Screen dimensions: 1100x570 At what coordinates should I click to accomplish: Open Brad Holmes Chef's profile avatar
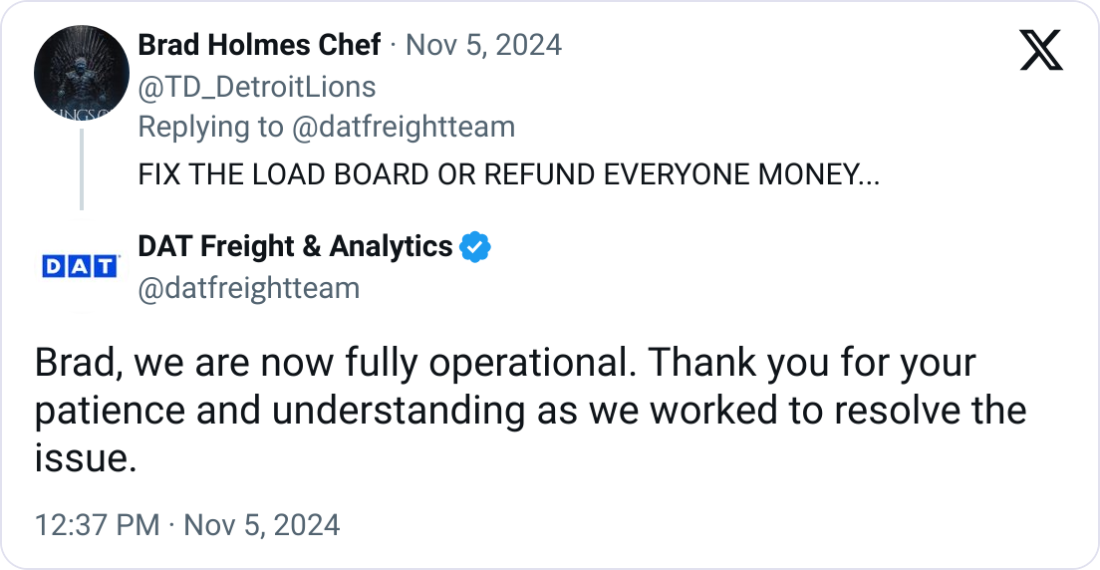pos(81,69)
